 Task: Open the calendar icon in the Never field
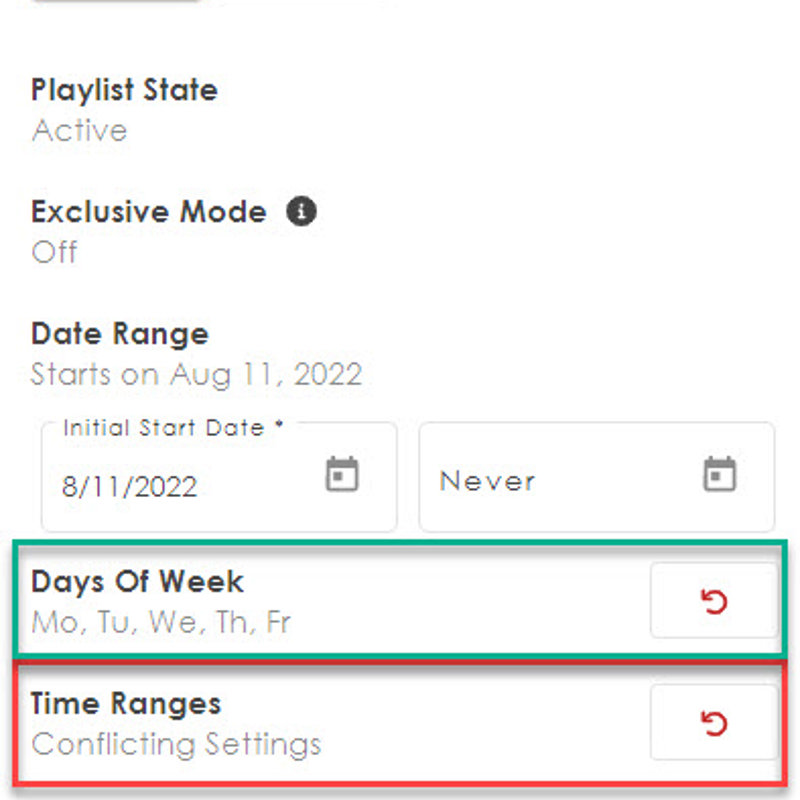[x=719, y=474]
